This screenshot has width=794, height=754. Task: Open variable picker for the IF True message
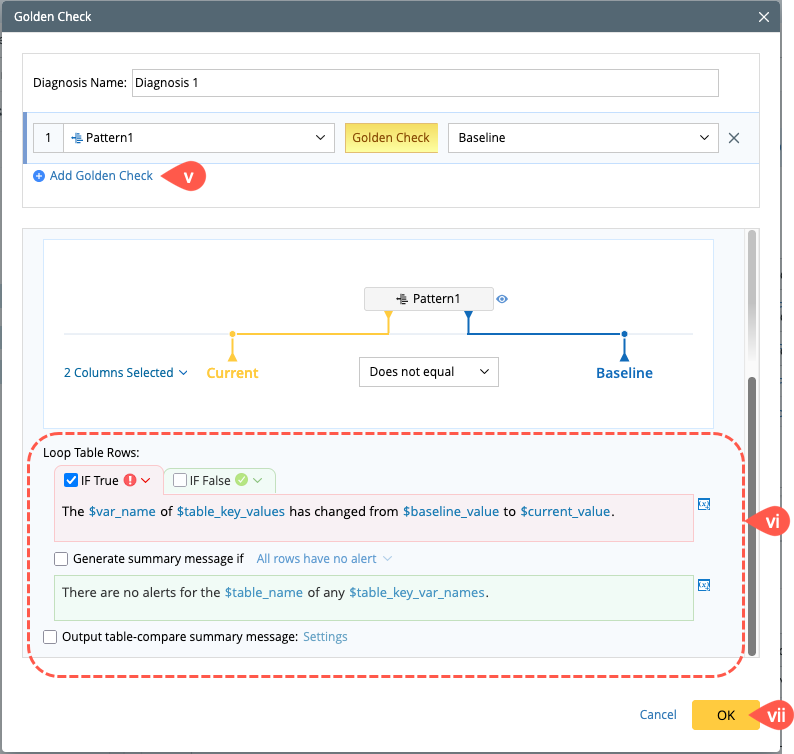click(704, 504)
